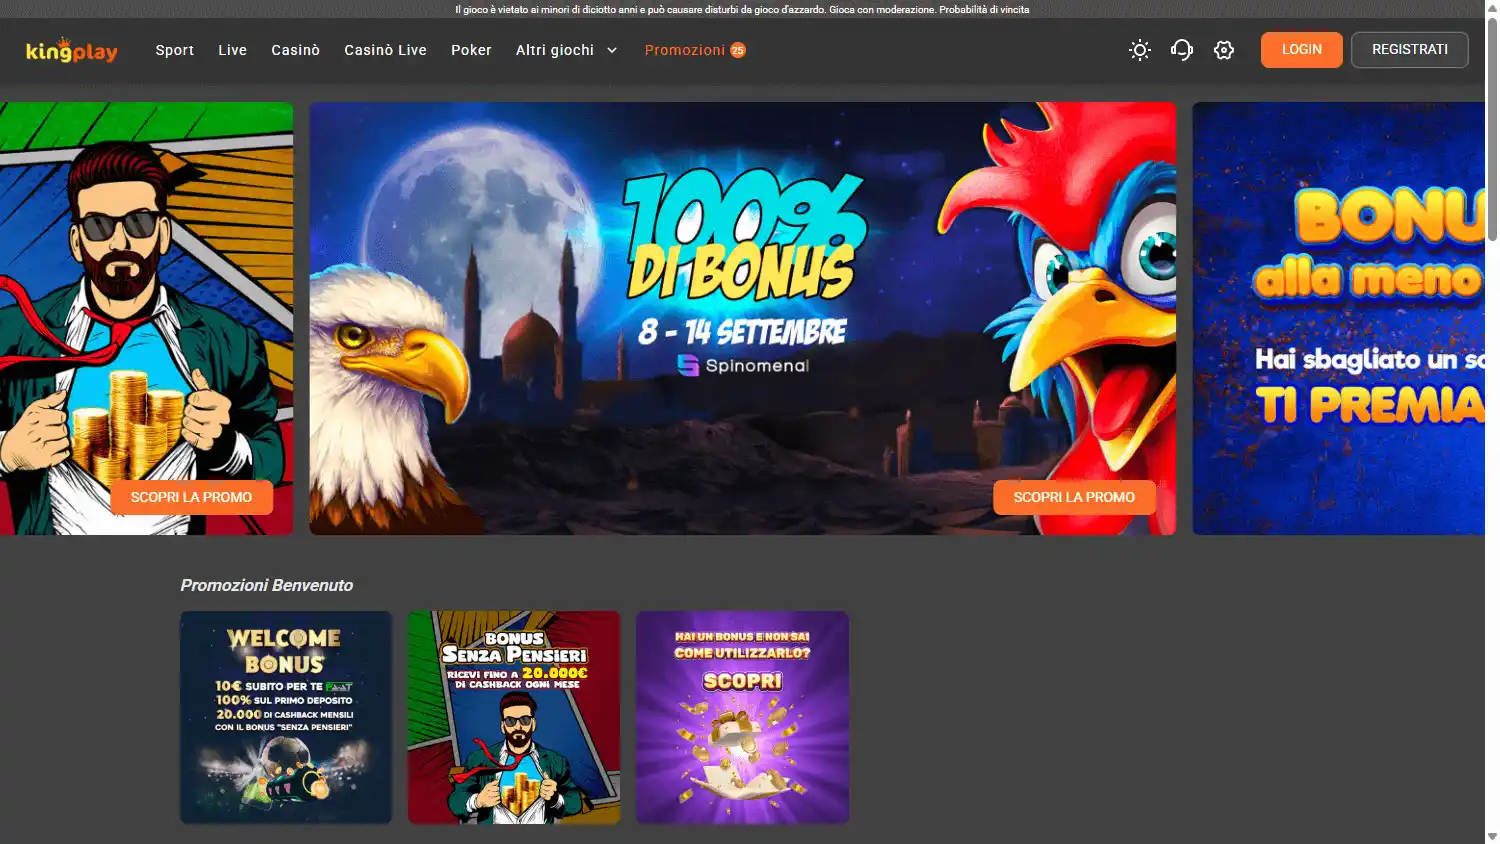Click the Kingplay logo

72,50
